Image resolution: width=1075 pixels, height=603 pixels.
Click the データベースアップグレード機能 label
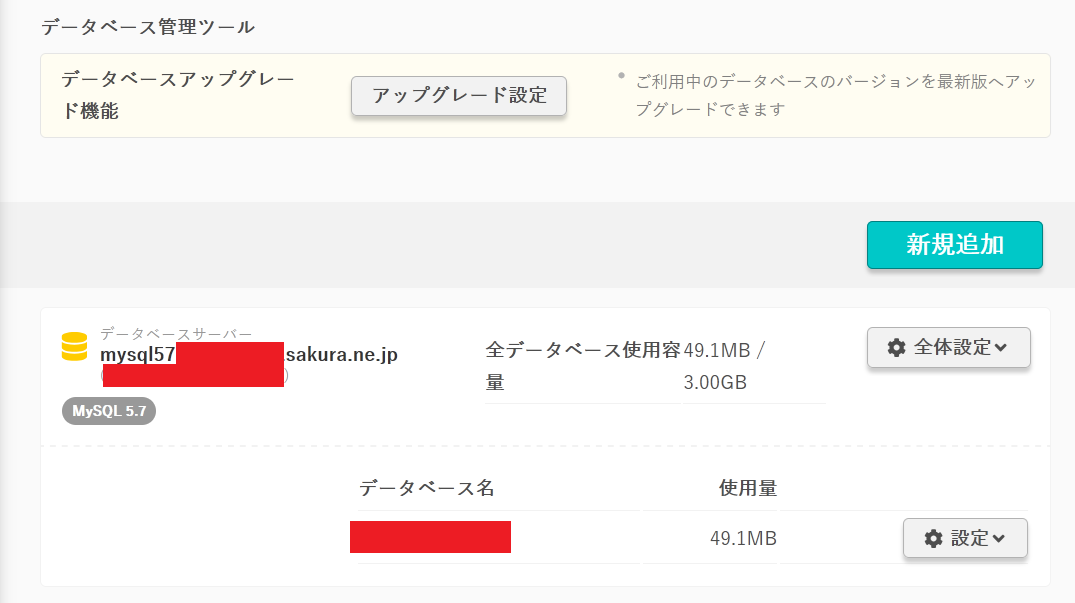(x=177, y=96)
